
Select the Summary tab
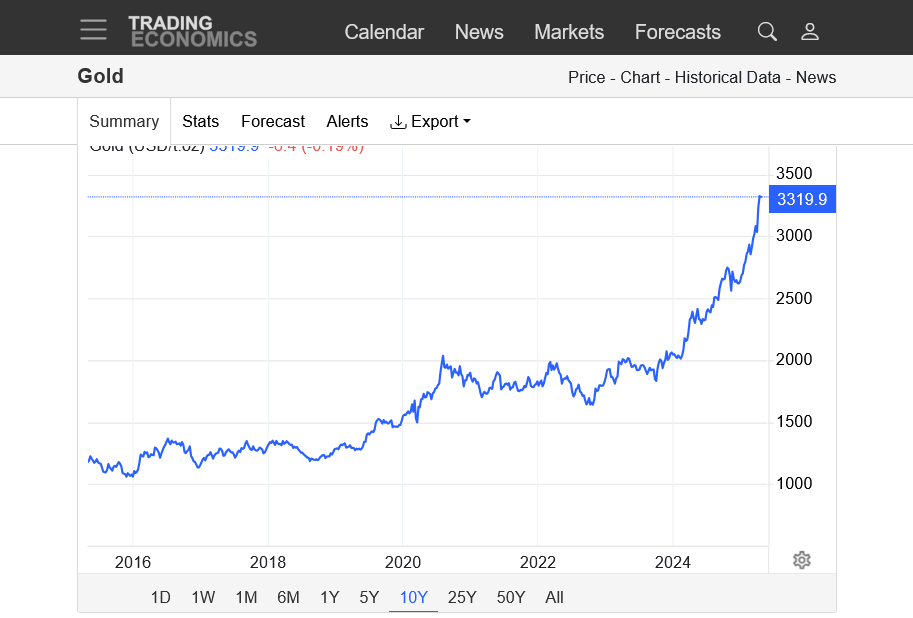click(124, 121)
